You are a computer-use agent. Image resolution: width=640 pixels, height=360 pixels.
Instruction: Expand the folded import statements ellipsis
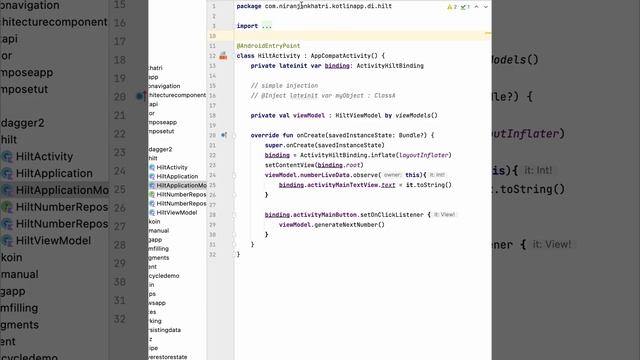[x=267, y=26]
